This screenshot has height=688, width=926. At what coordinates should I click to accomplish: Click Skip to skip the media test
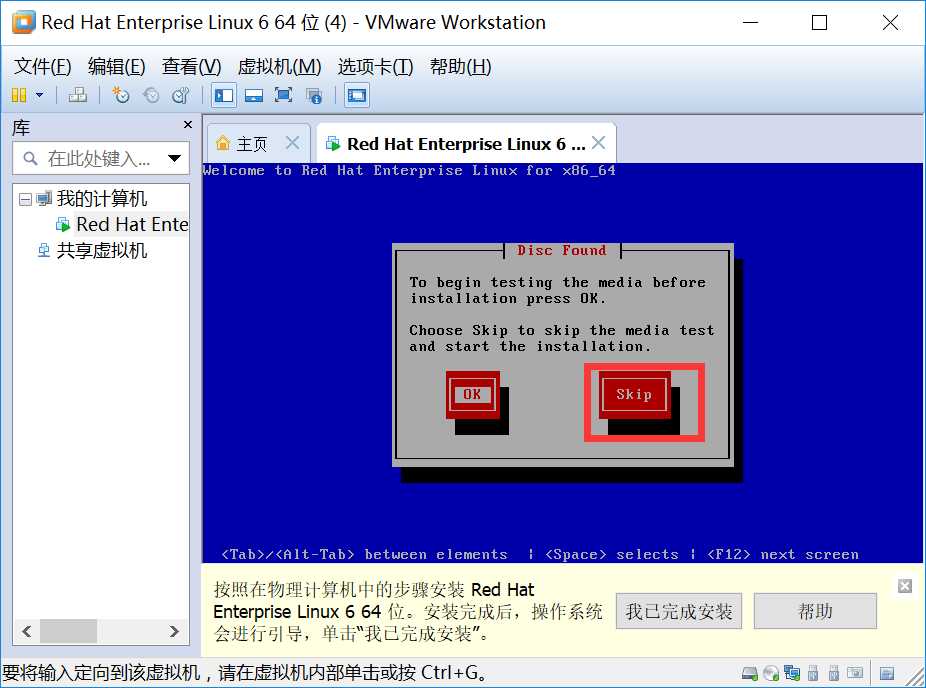[634, 394]
